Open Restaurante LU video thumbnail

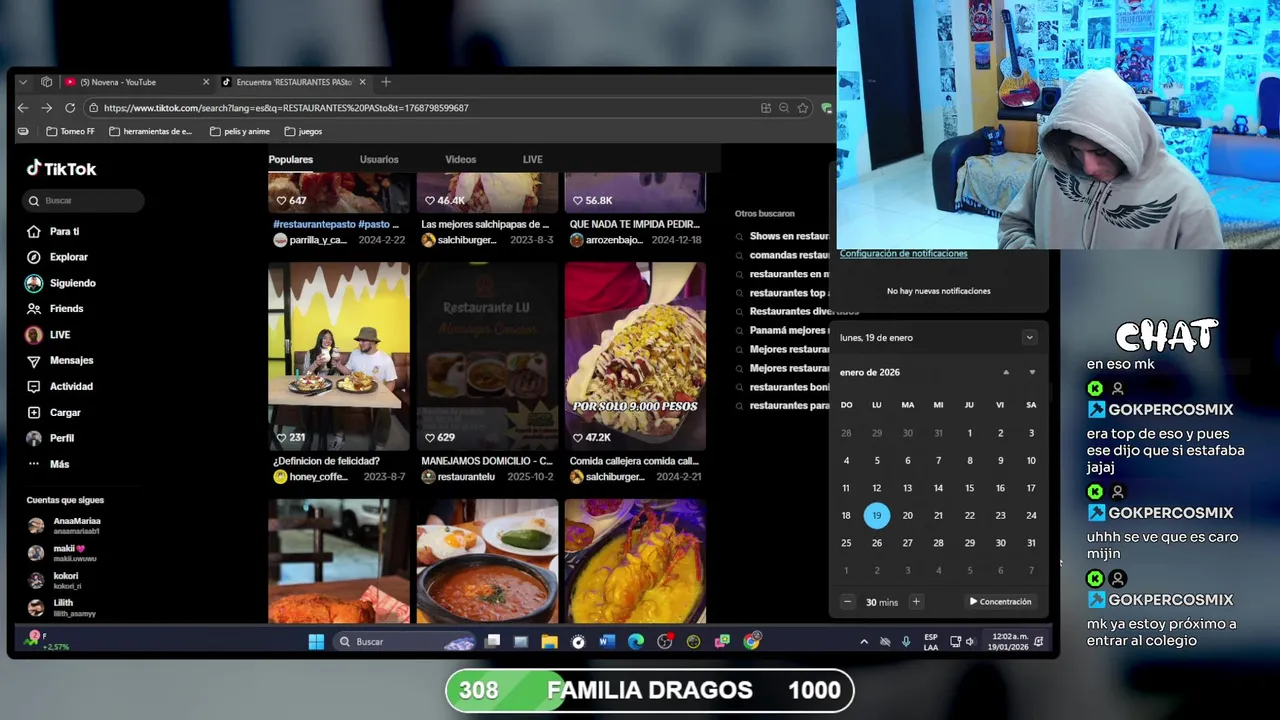click(x=487, y=356)
